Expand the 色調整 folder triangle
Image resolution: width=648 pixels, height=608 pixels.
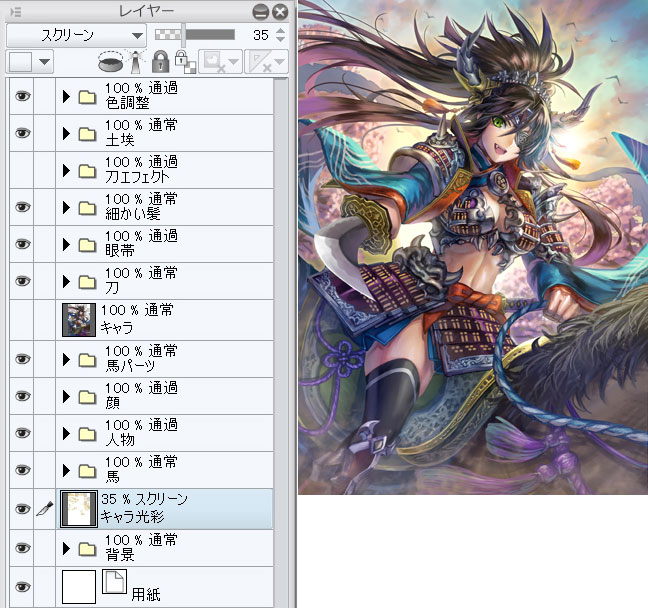66,97
